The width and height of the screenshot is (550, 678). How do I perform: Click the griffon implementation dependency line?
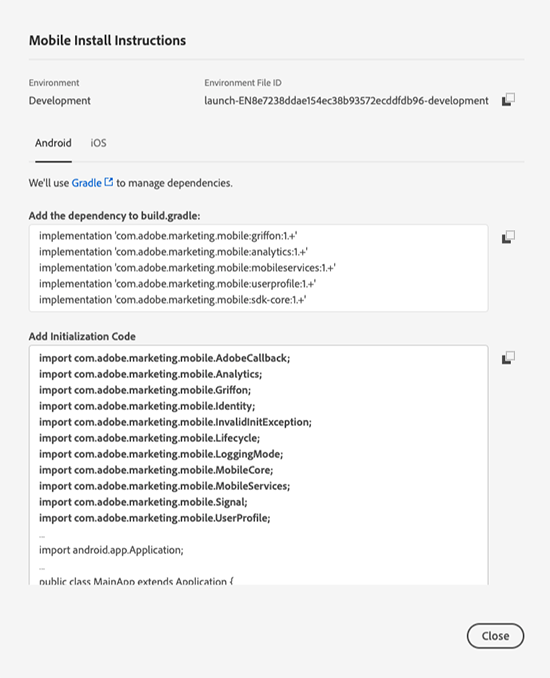pos(168,236)
